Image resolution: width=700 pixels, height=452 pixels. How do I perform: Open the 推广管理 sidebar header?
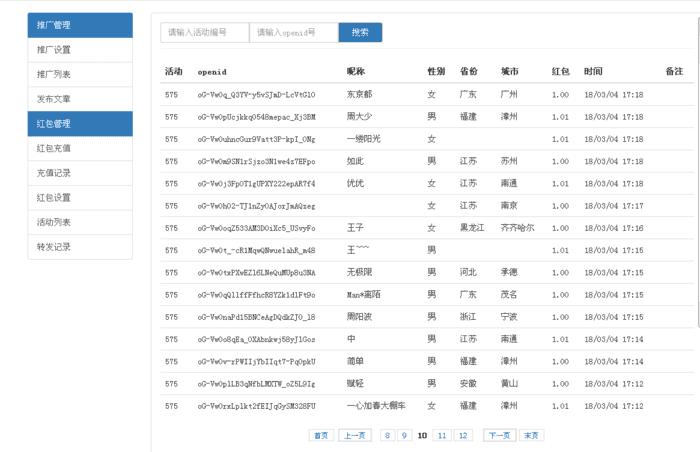80,25
